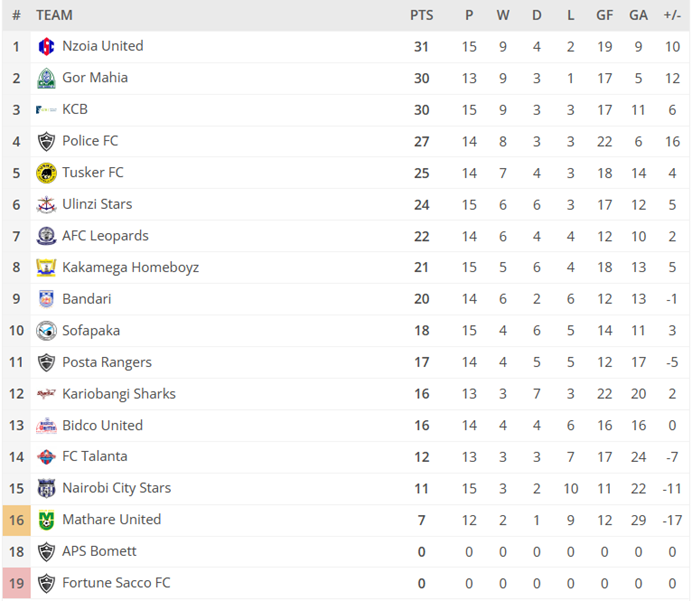This screenshot has height=601, width=692.
Task: Click the AFC Leopards club crest
Action: (46, 236)
